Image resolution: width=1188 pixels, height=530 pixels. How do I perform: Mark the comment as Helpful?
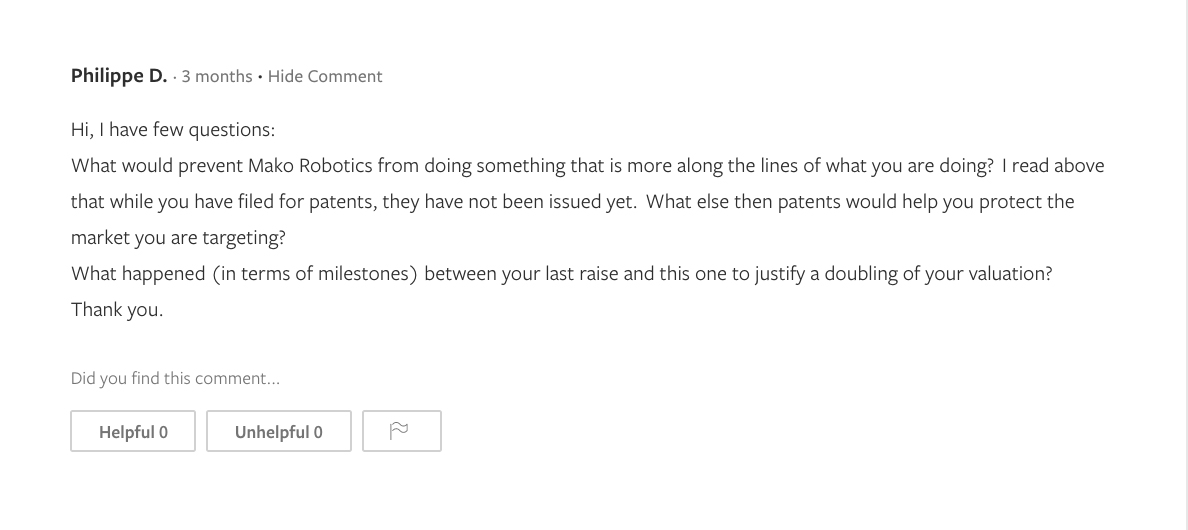tap(133, 431)
